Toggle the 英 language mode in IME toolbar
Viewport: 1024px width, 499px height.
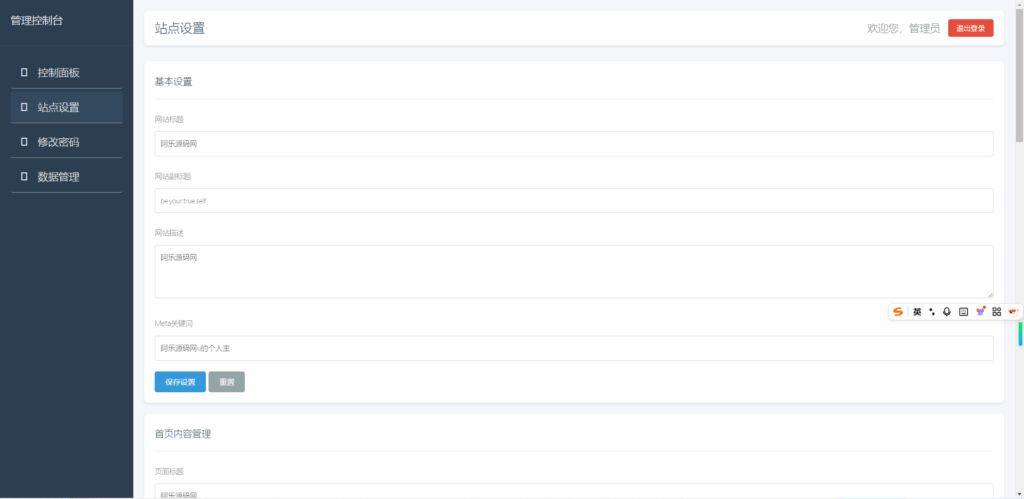(x=917, y=312)
